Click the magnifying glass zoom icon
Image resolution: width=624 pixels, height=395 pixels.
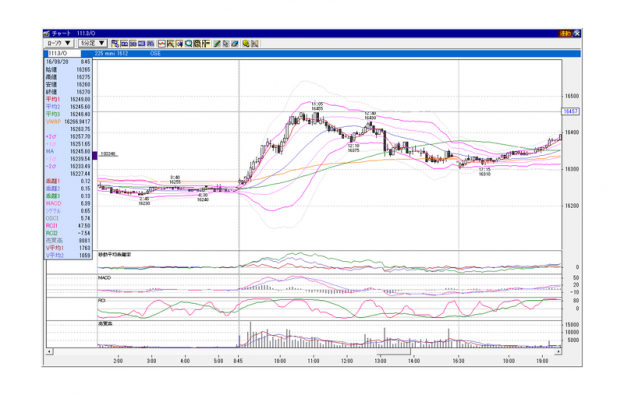[x=188, y=43]
